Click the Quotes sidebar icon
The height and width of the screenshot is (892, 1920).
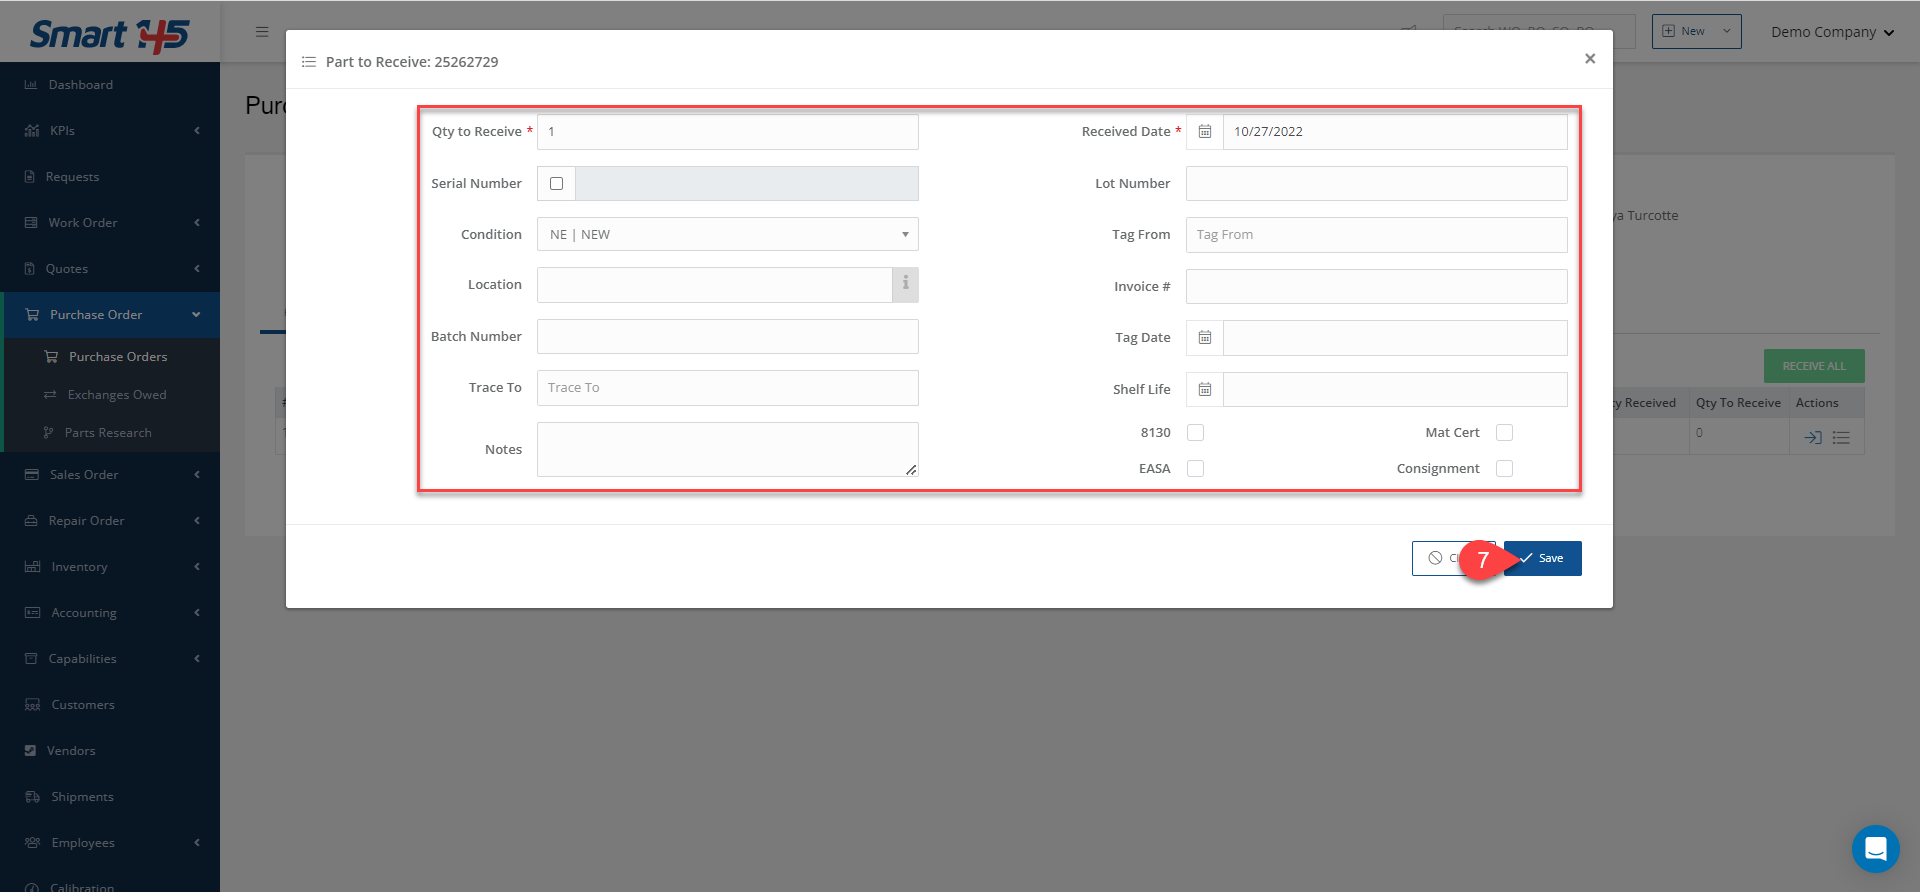(30, 269)
